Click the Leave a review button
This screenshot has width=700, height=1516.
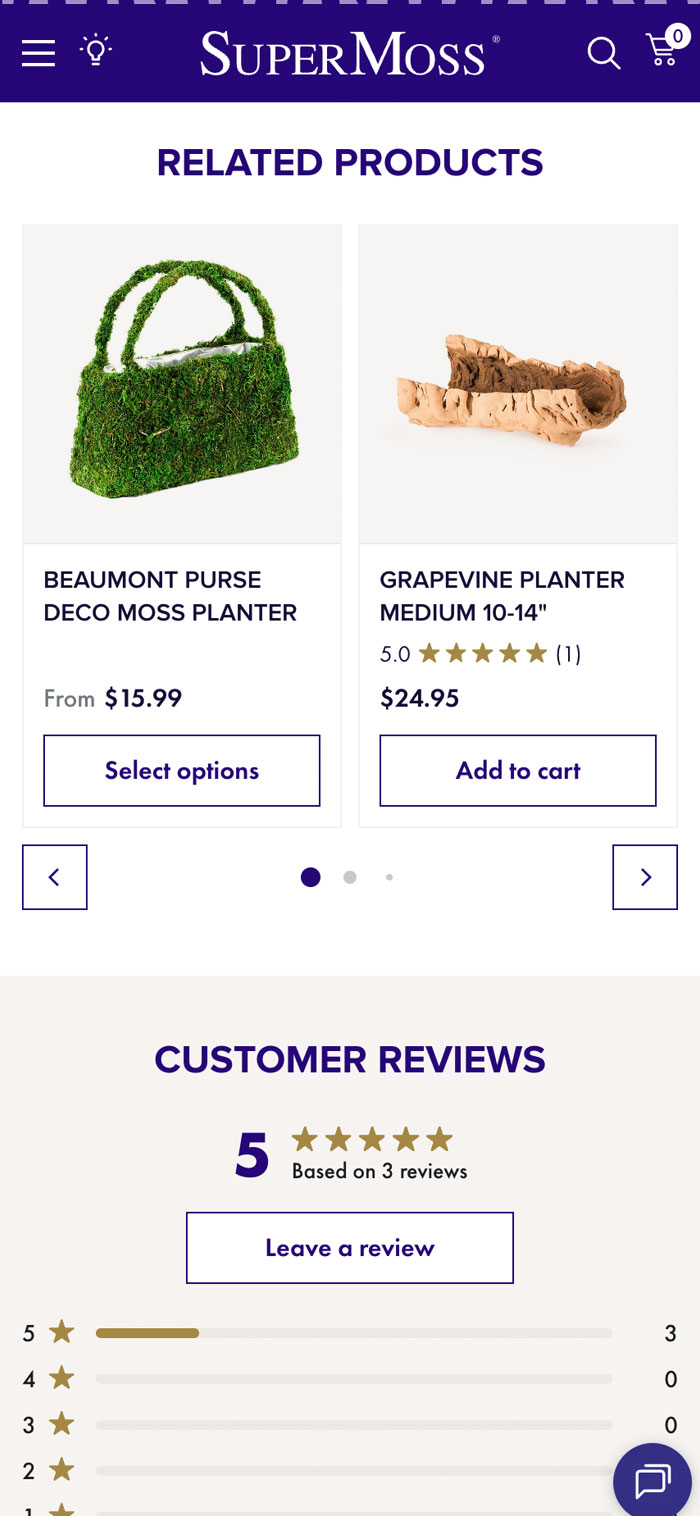pos(349,1247)
